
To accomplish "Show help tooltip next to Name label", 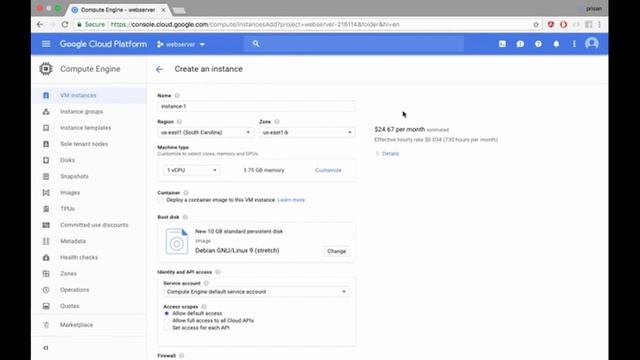I will pos(177,96).
